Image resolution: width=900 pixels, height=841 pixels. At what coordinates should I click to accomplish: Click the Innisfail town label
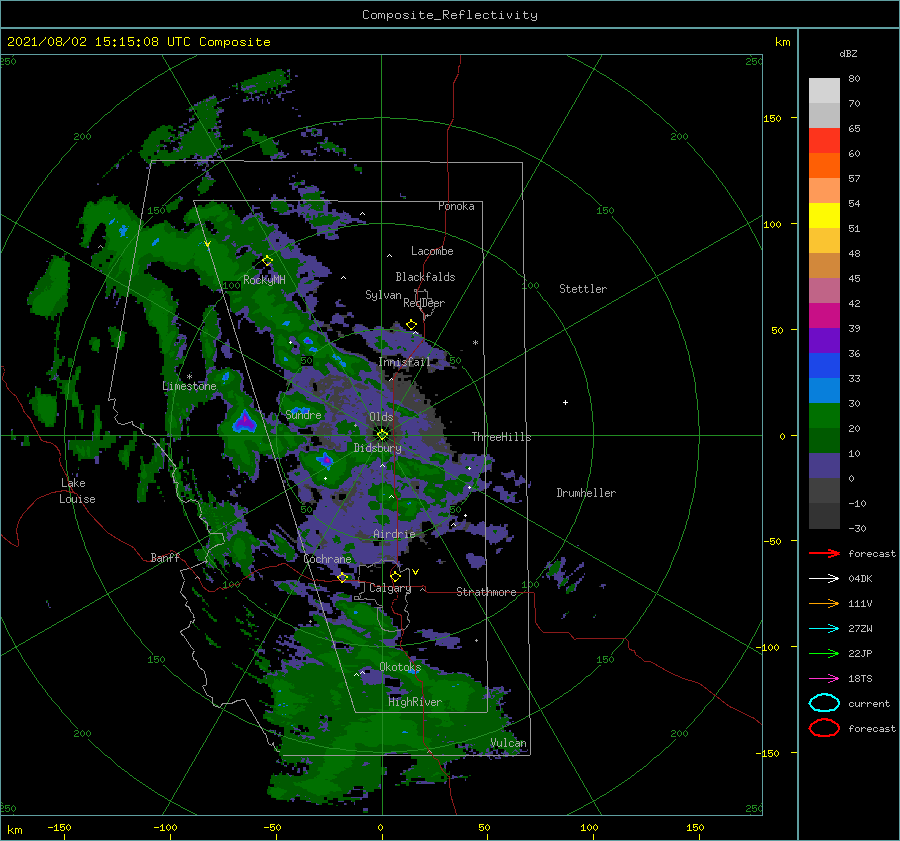point(404,362)
